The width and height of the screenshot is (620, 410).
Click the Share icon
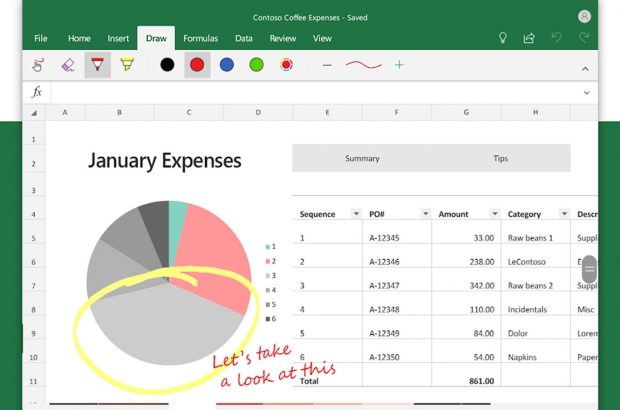click(x=529, y=38)
